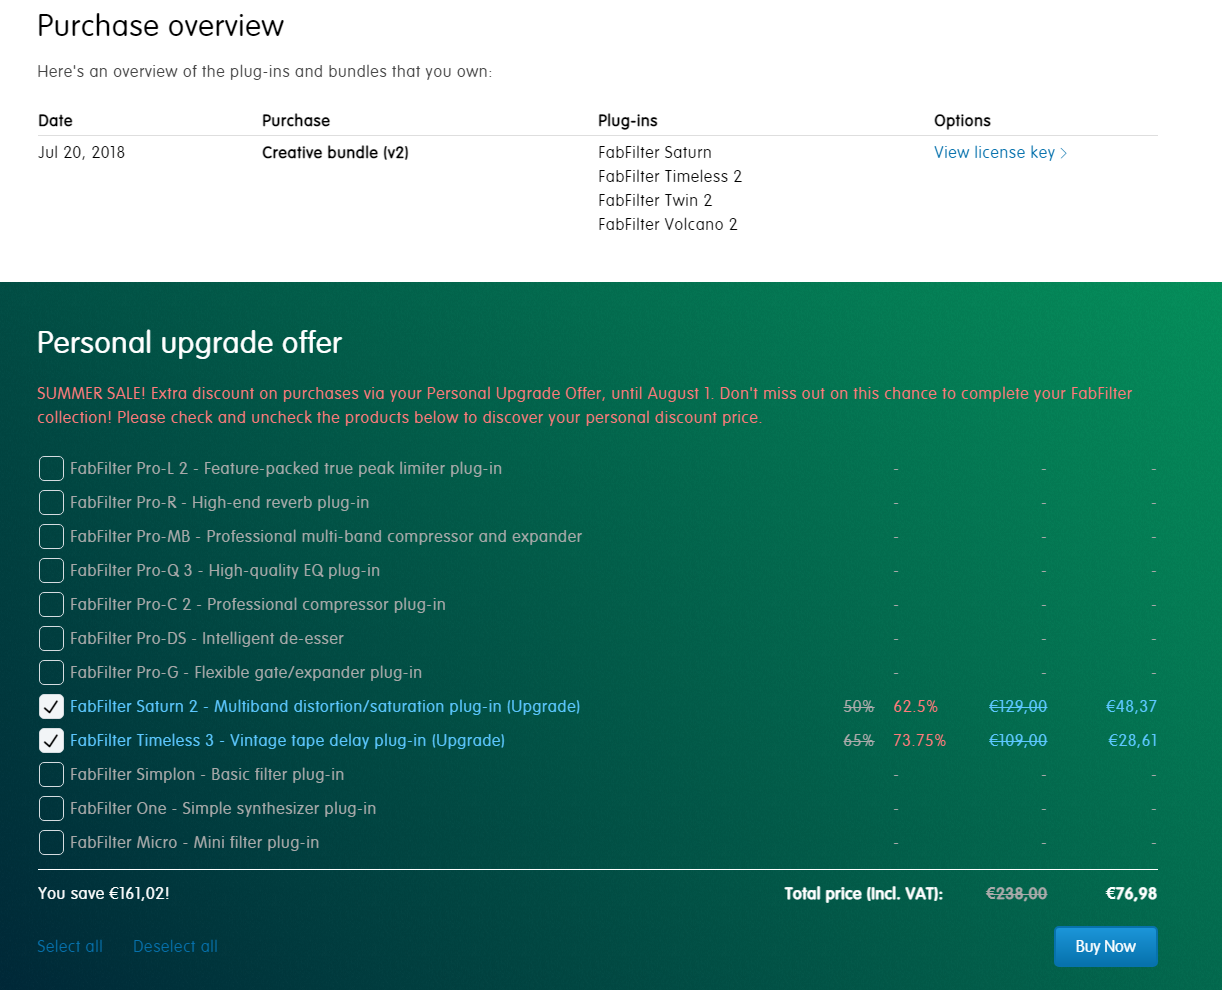Click the 'FabFilter Simplon - Basic filter plug-in' label
The height and width of the screenshot is (990, 1222).
pyautogui.click(x=207, y=774)
